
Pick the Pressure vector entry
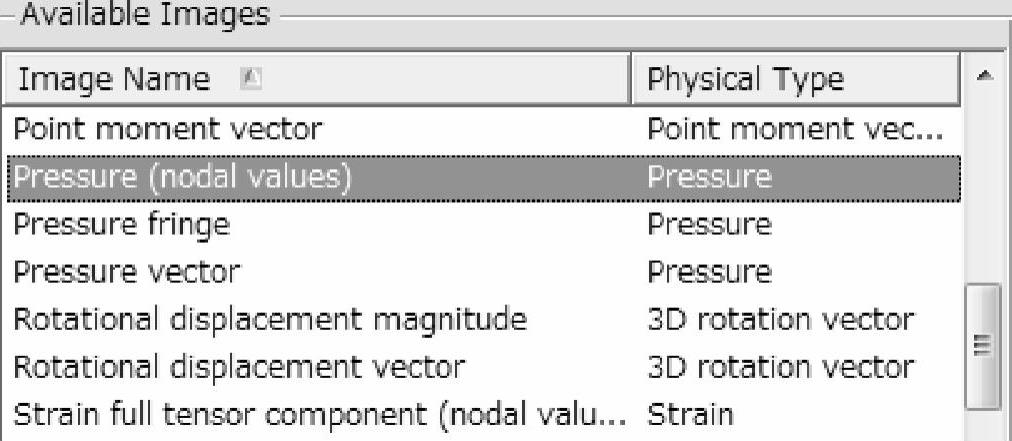tap(126, 271)
